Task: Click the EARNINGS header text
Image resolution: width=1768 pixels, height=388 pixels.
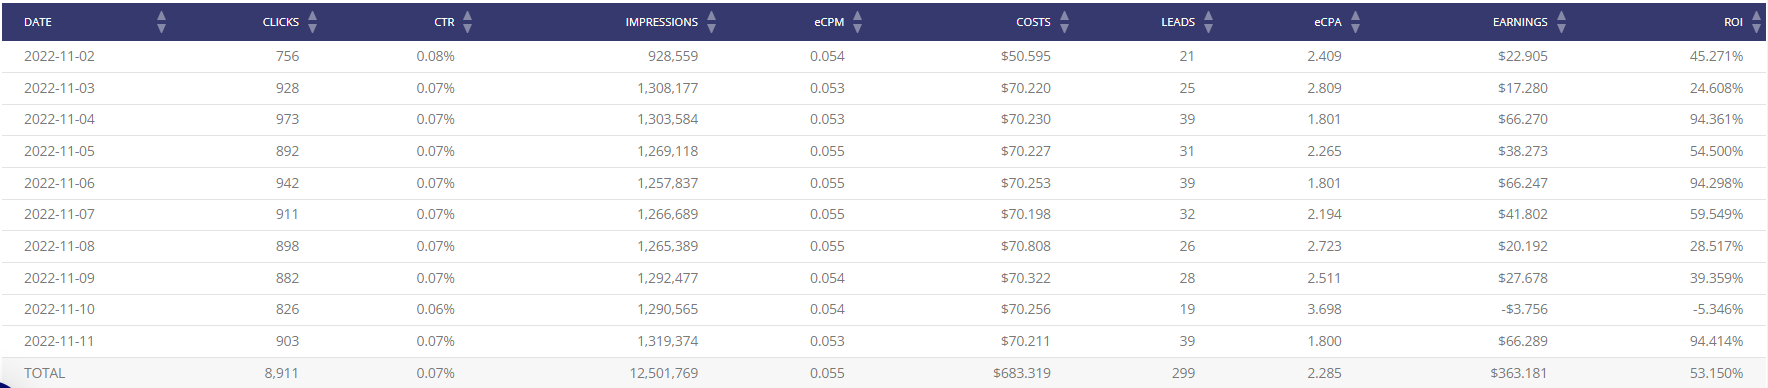Action: (x=1520, y=22)
